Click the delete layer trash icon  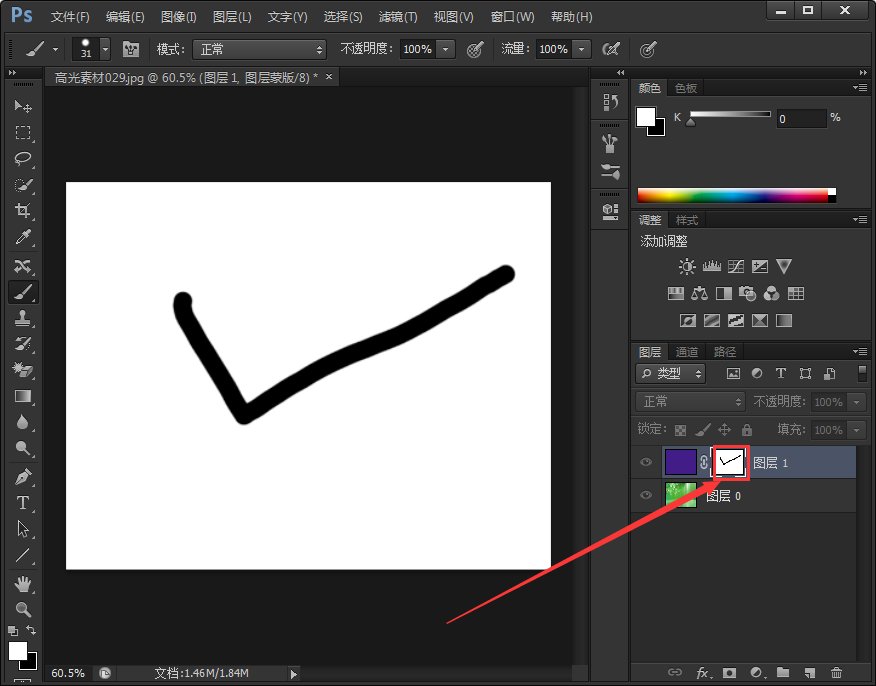pos(836,673)
